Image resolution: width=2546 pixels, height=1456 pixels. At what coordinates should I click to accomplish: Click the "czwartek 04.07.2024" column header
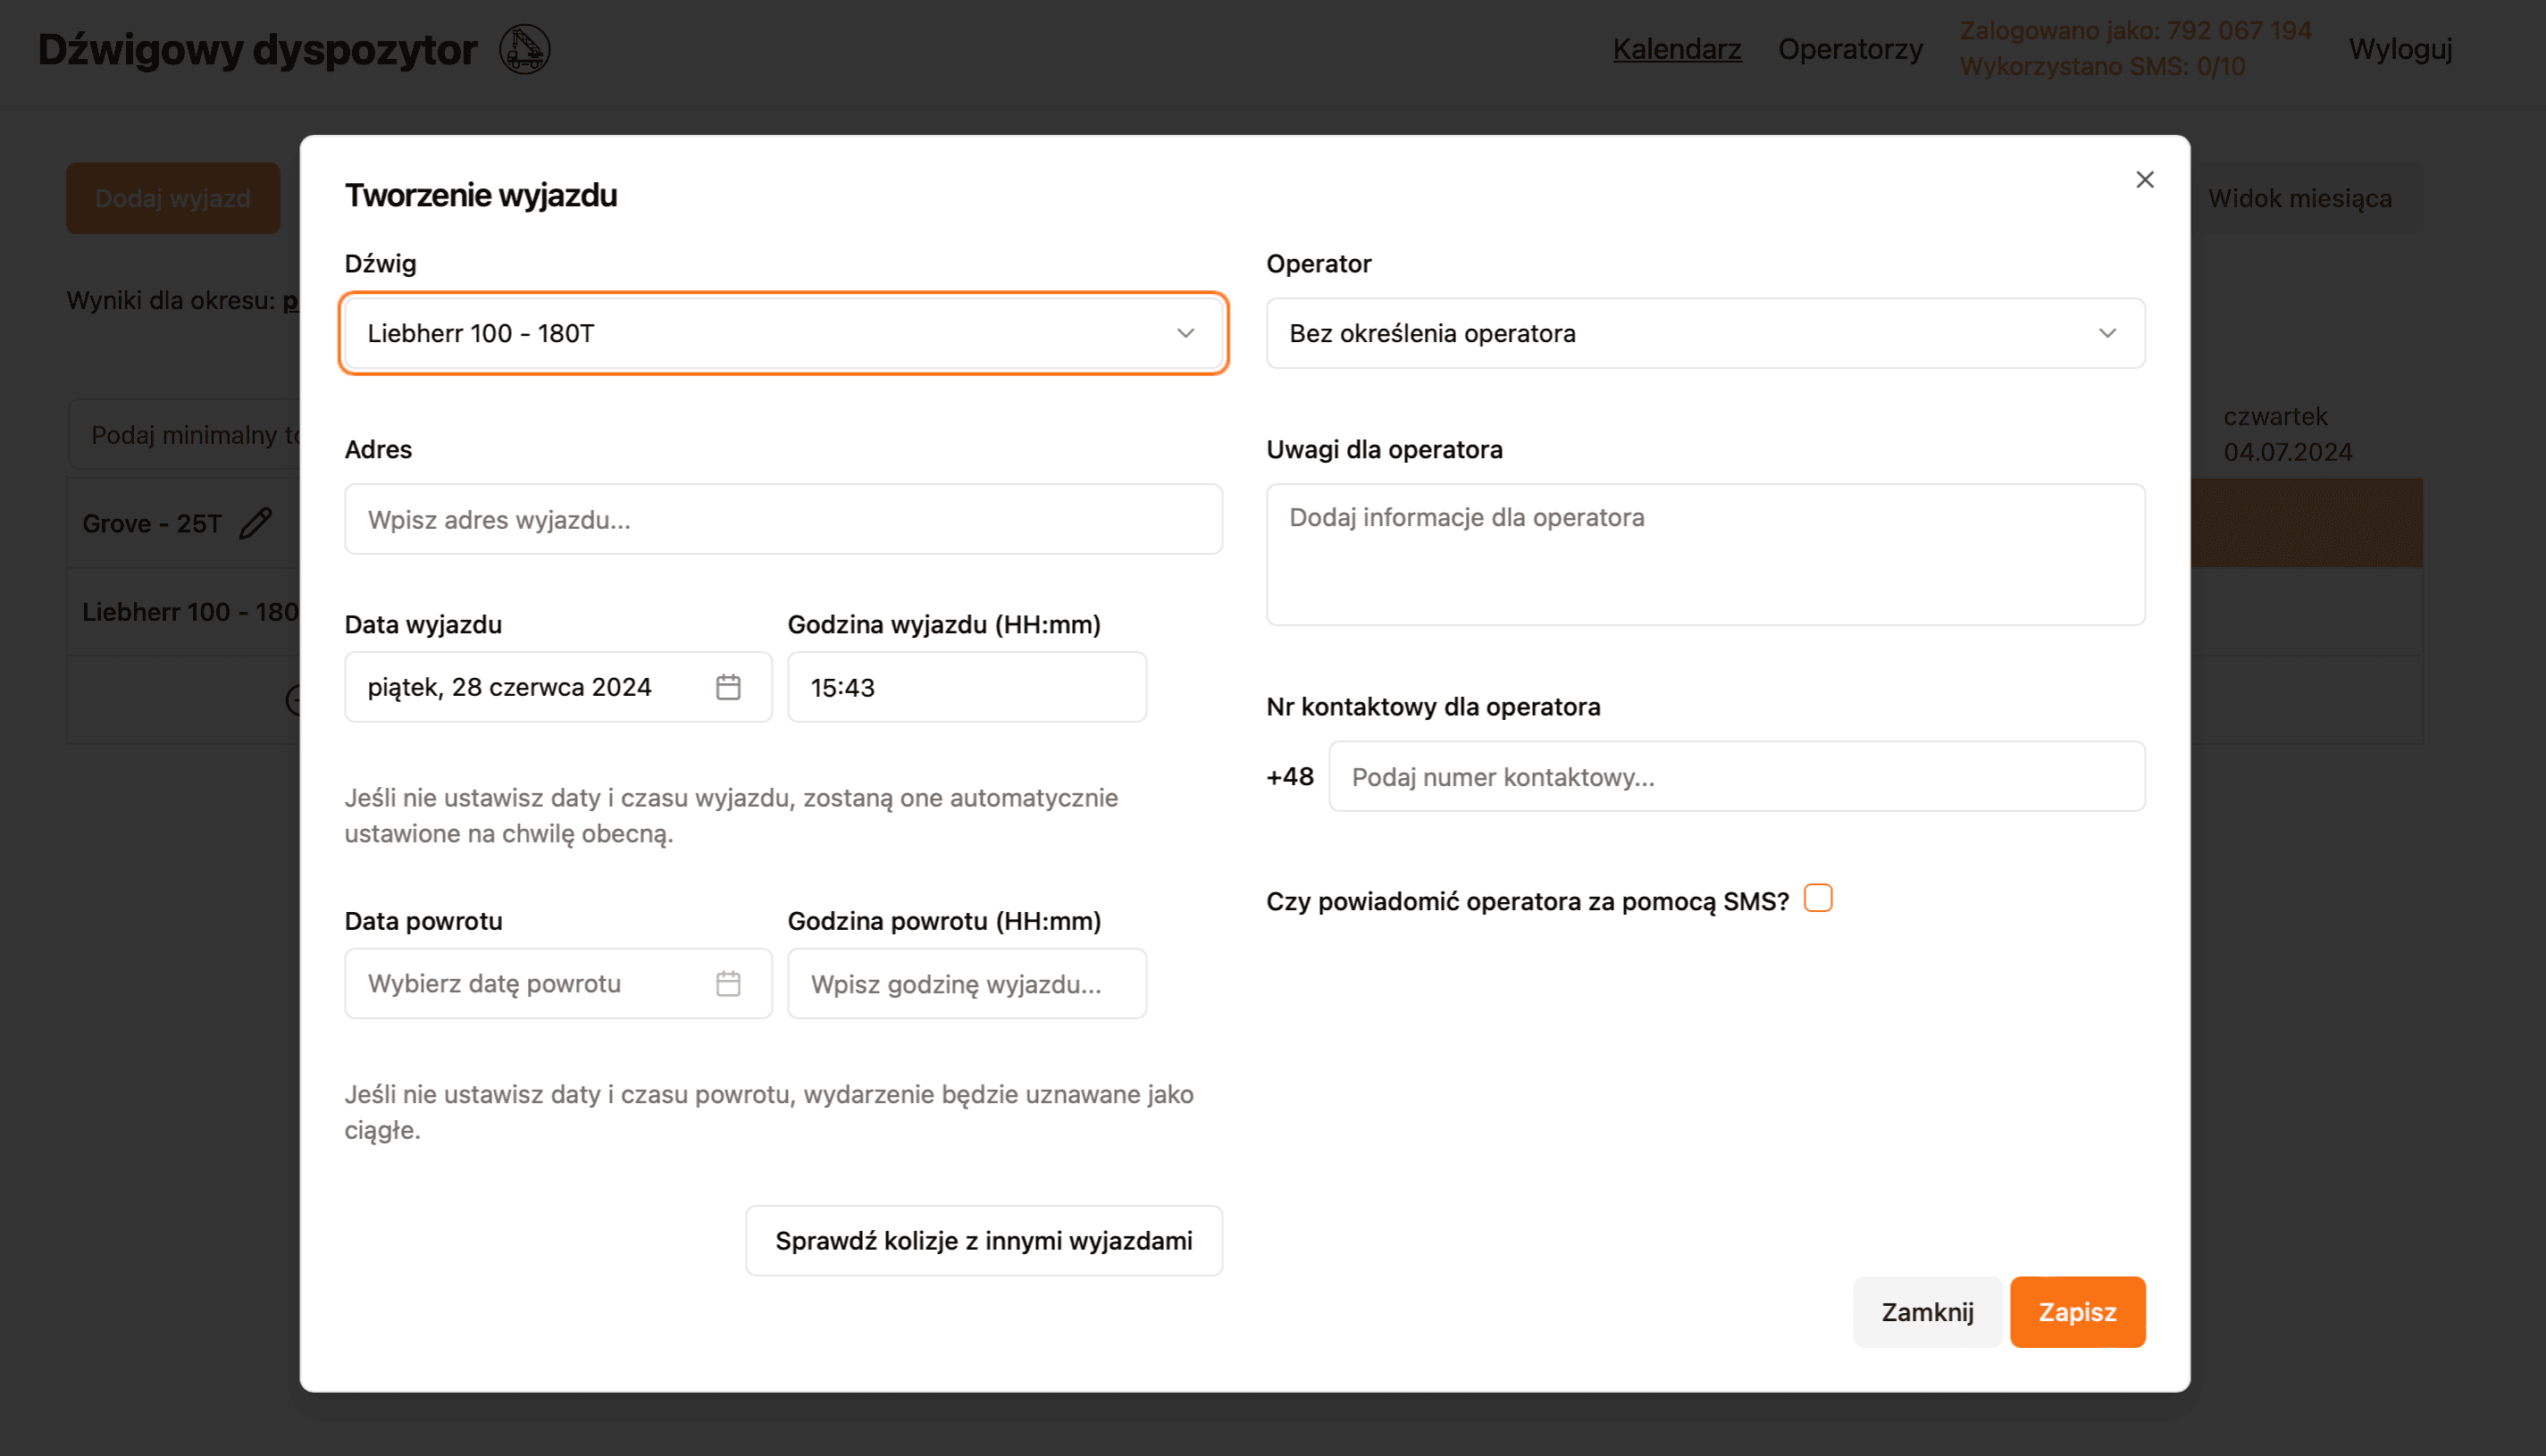click(2286, 434)
